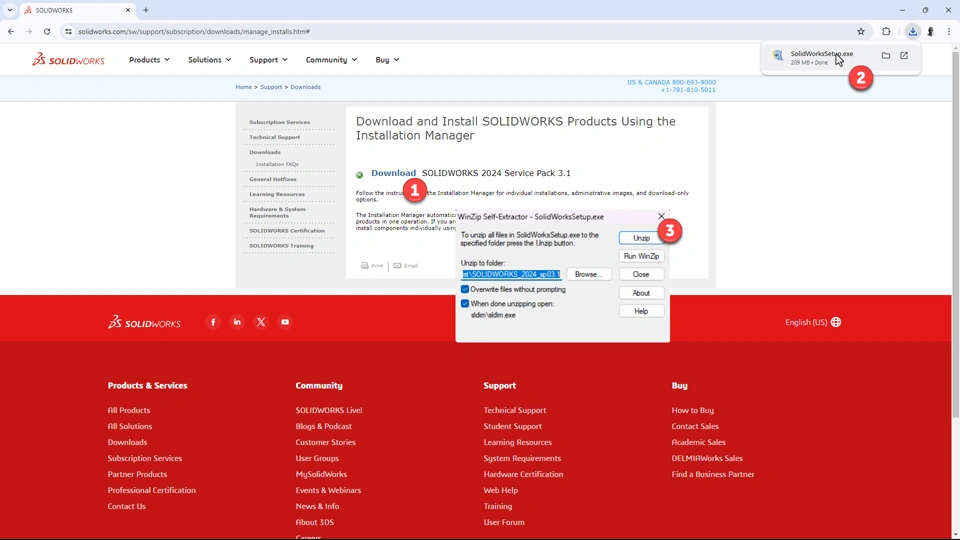Click the site information icon in address bar
The height and width of the screenshot is (540, 960).
(68, 31)
